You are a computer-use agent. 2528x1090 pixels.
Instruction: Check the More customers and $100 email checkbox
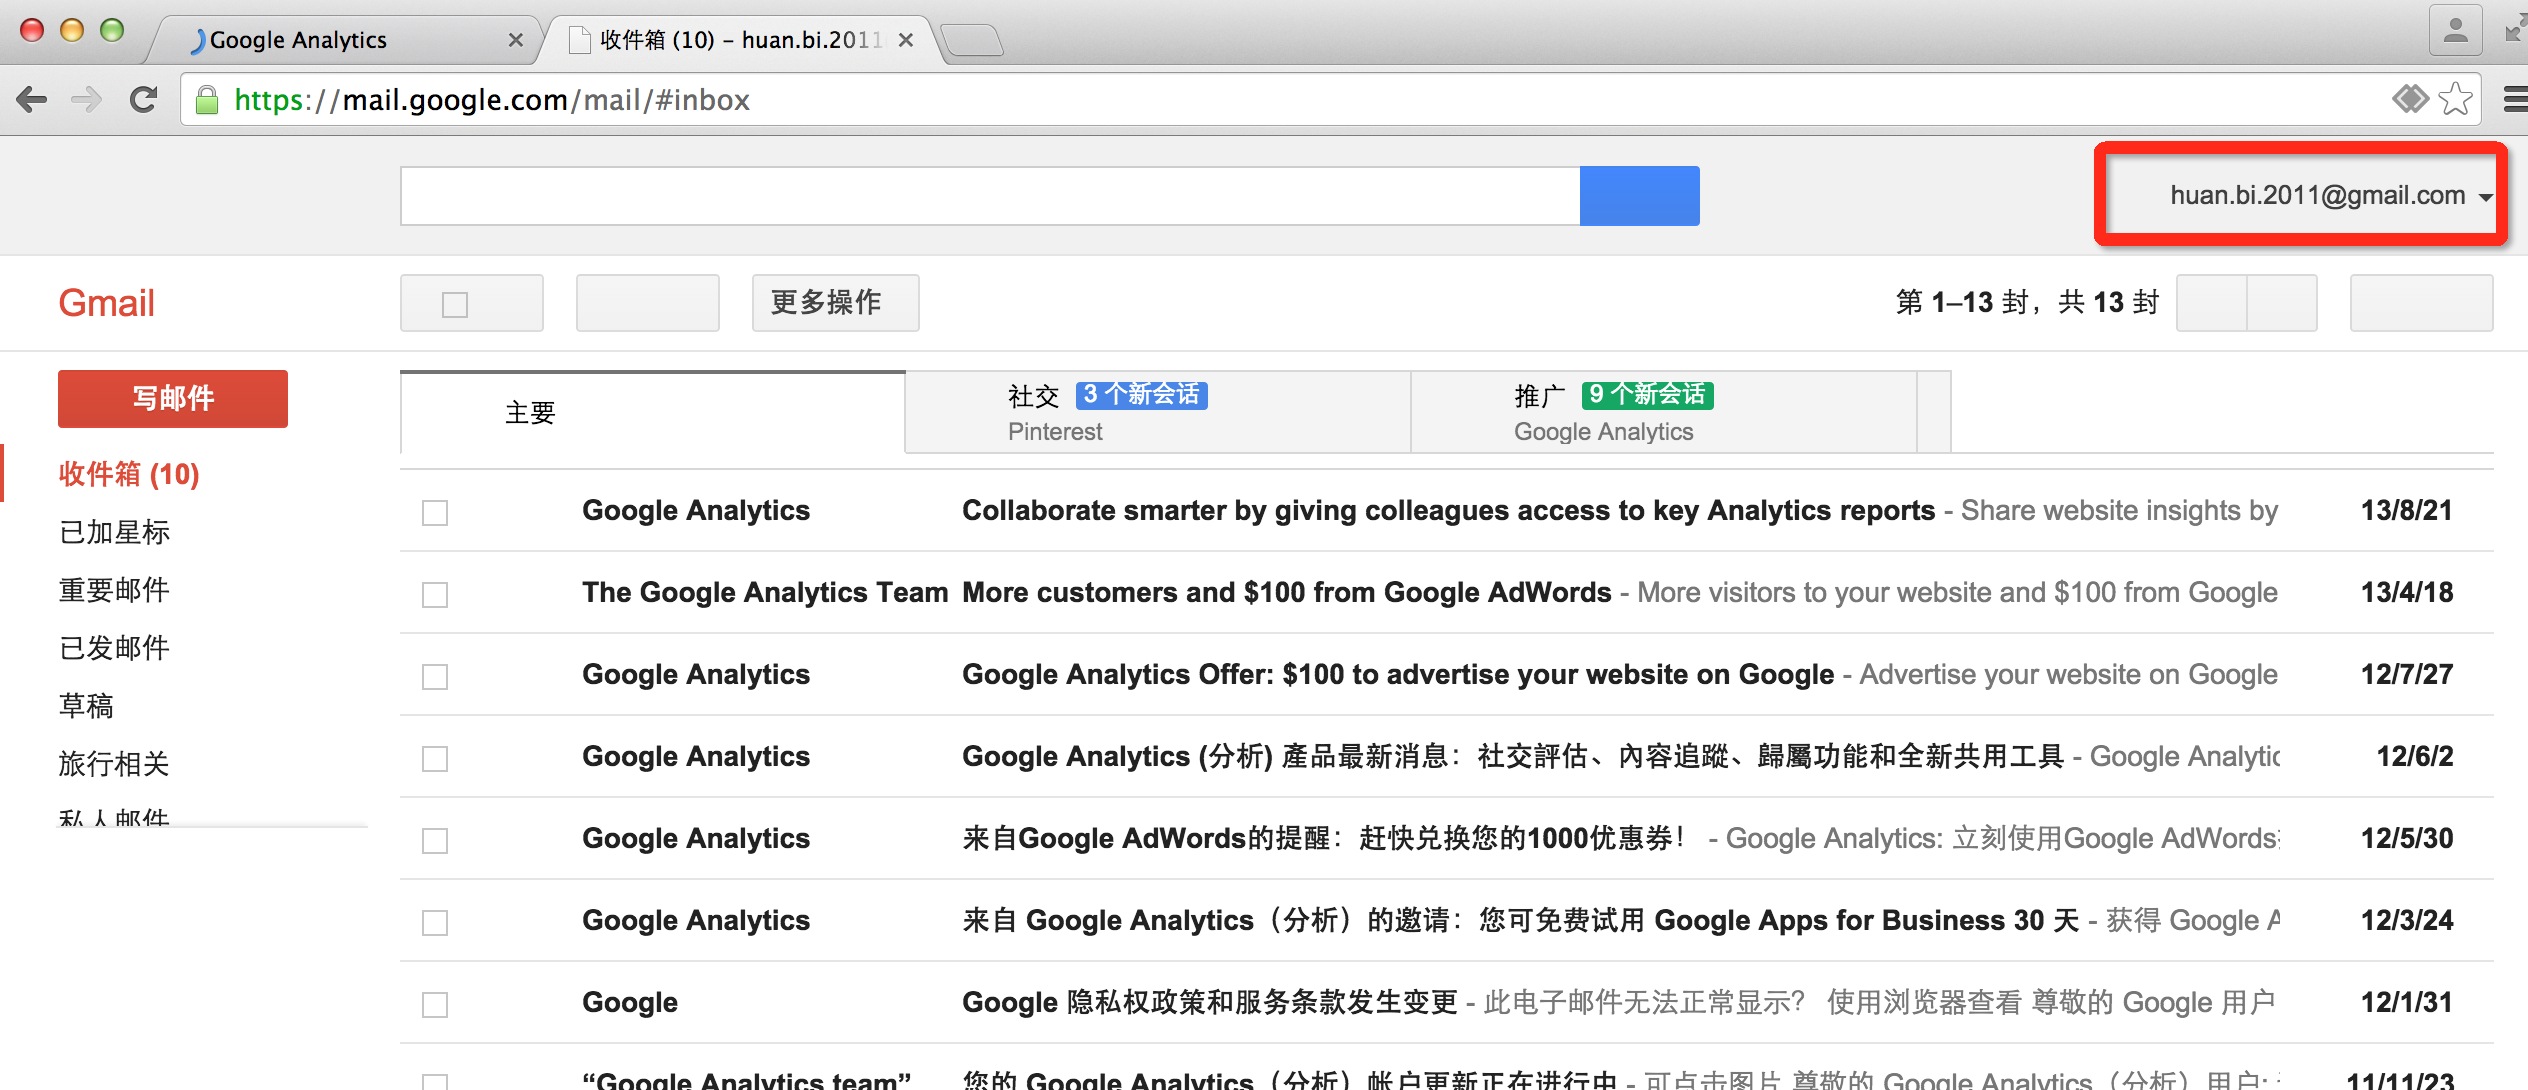435,595
